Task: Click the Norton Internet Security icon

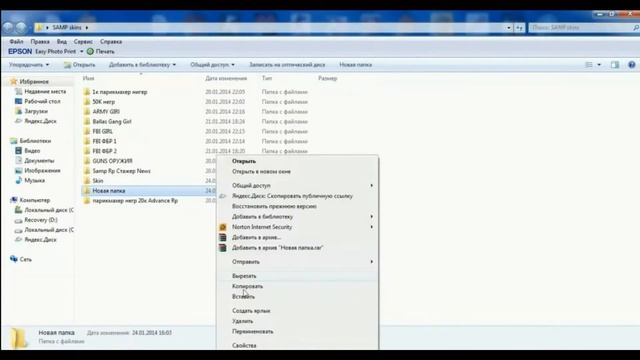Action: tap(222, 227)
